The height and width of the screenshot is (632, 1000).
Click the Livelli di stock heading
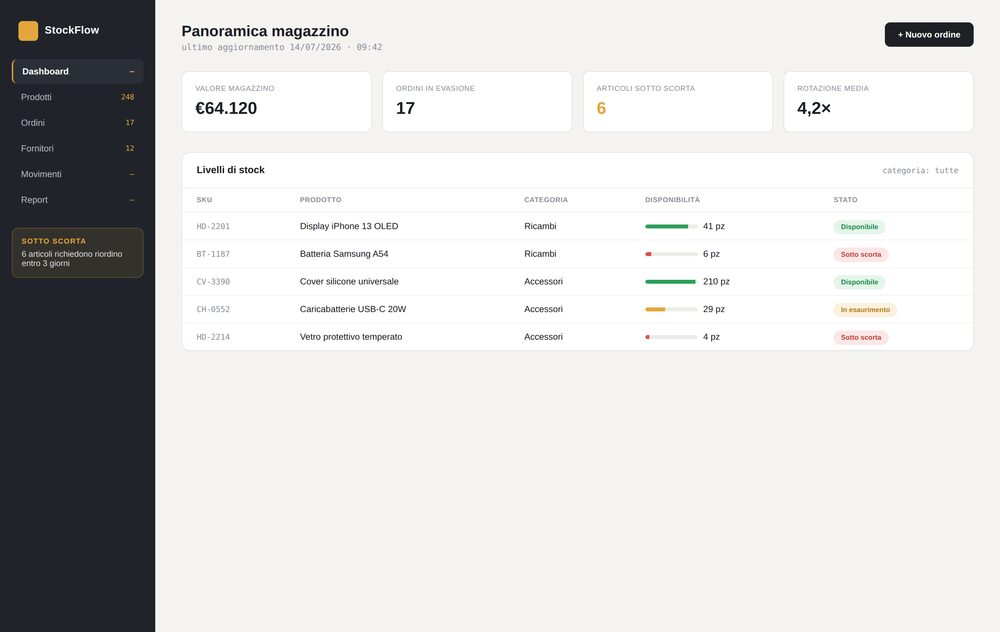(230, 170)
